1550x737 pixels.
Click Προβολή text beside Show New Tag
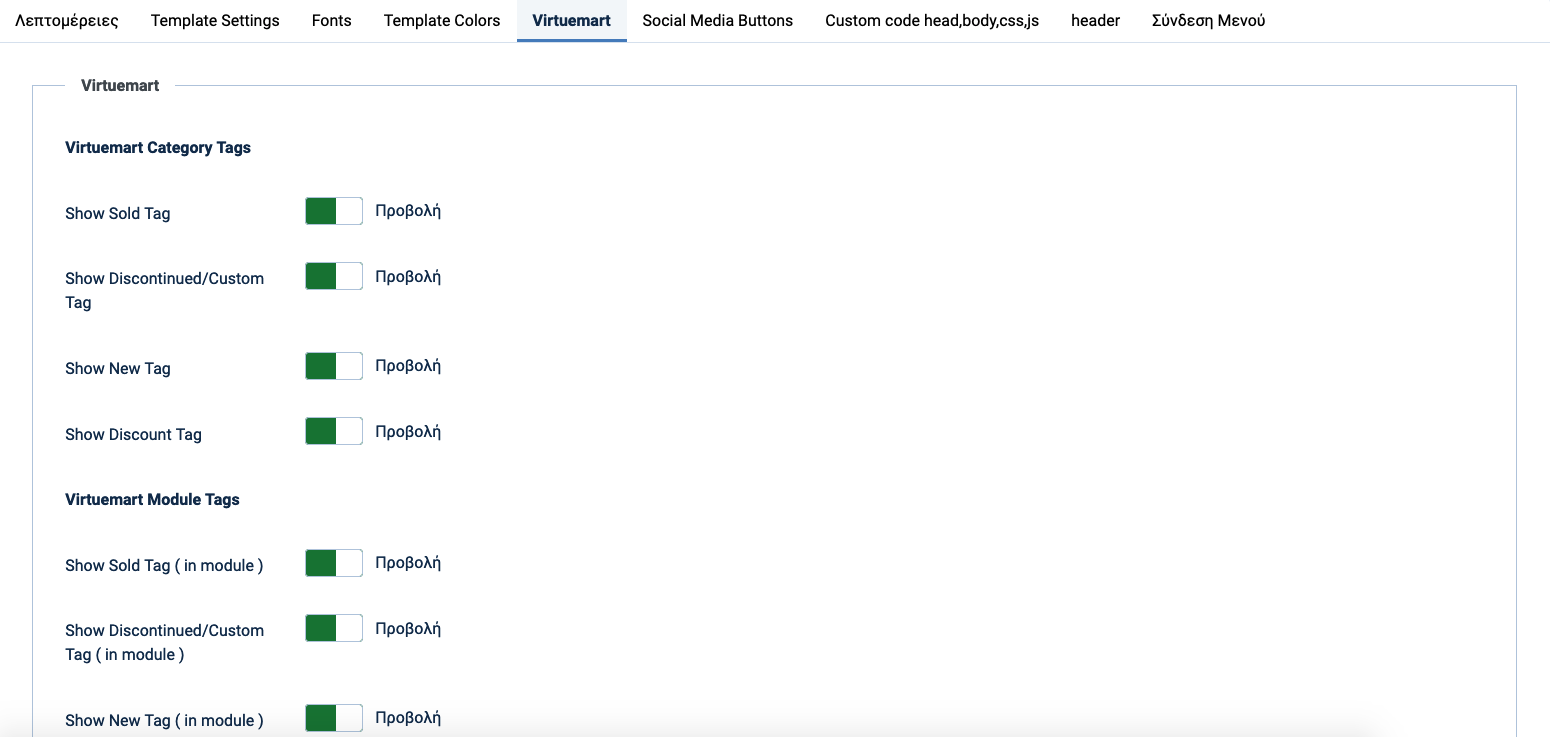pyautogui.click(x=408, y=366)
